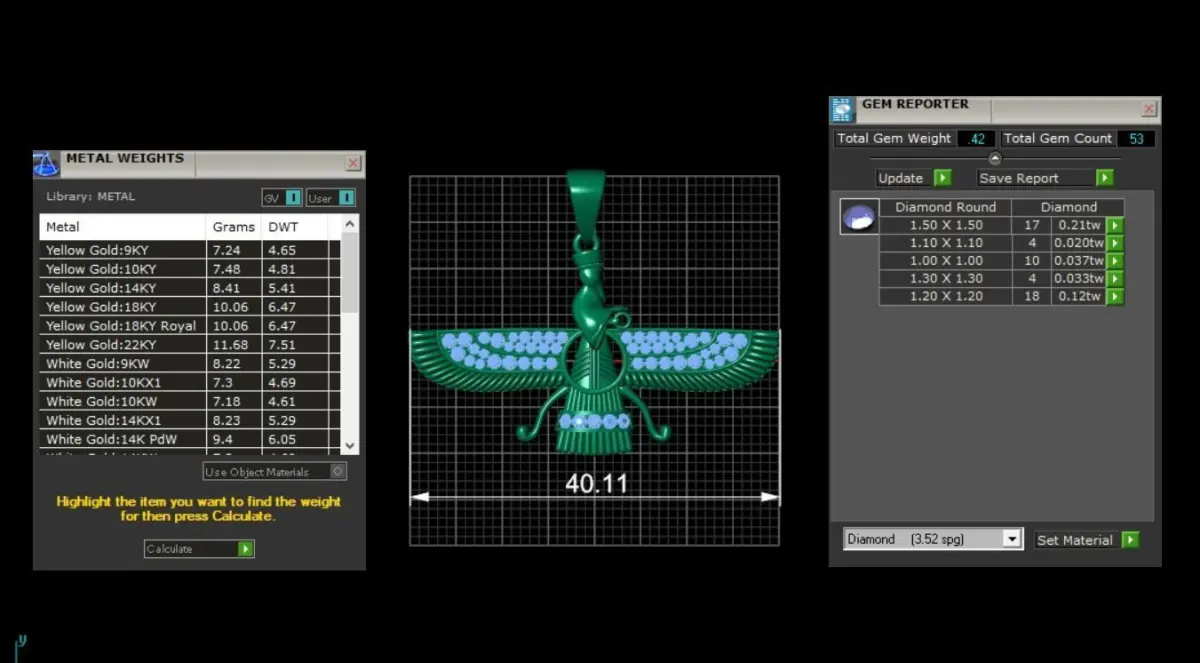Viewport: 1200px width, 663px height.
Task: Click the Metal Weights panel title icon
Action: (x=47, y=164)
